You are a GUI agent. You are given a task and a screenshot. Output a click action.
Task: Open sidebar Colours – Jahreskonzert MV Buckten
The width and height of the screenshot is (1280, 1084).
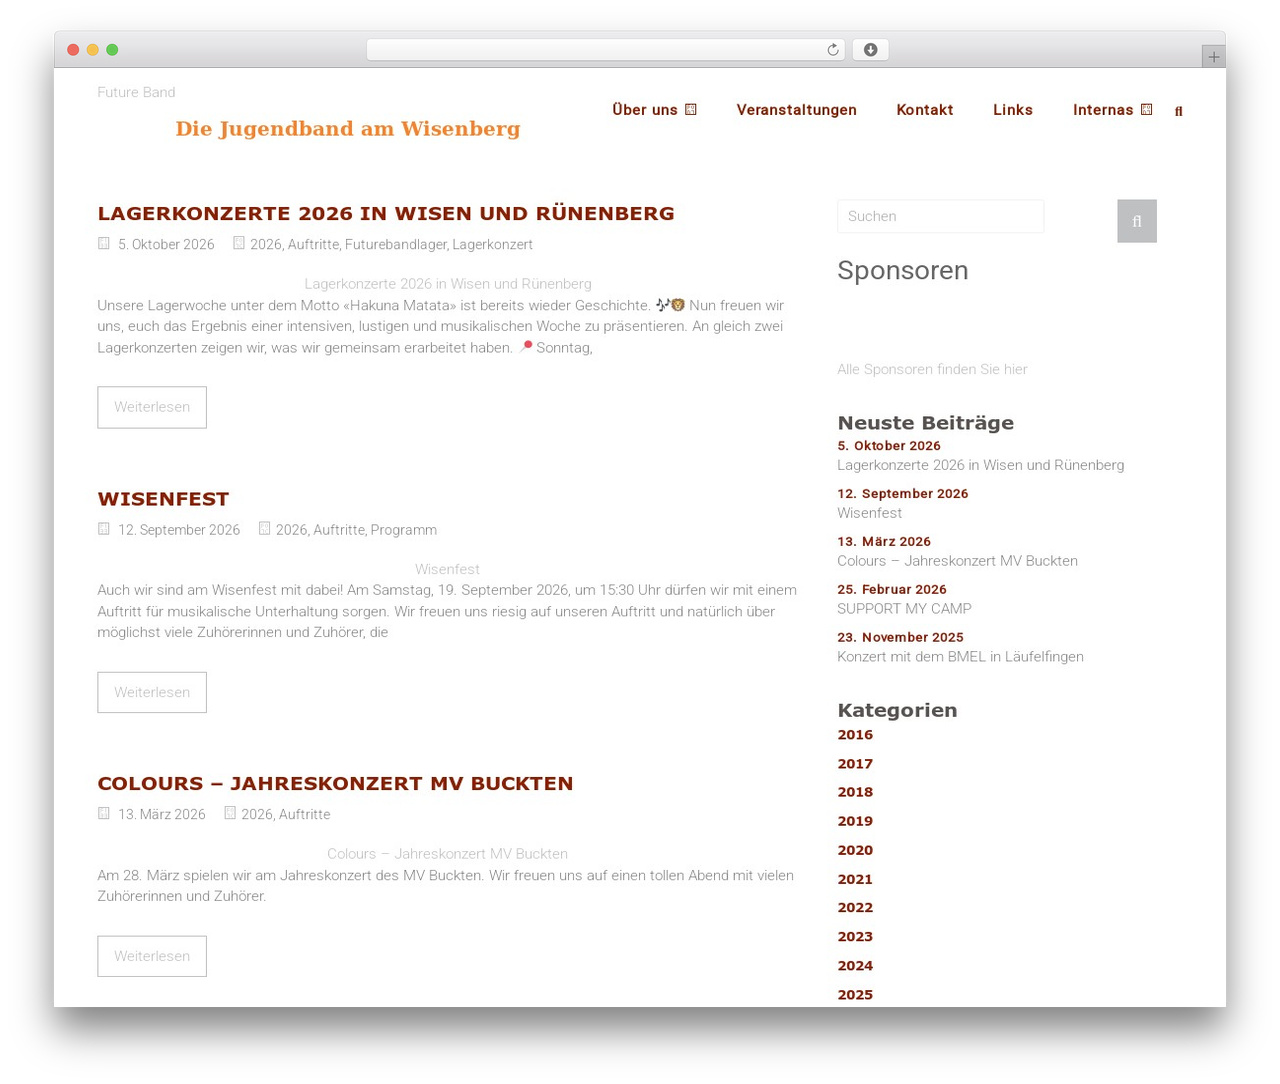[x=957, y=560]
